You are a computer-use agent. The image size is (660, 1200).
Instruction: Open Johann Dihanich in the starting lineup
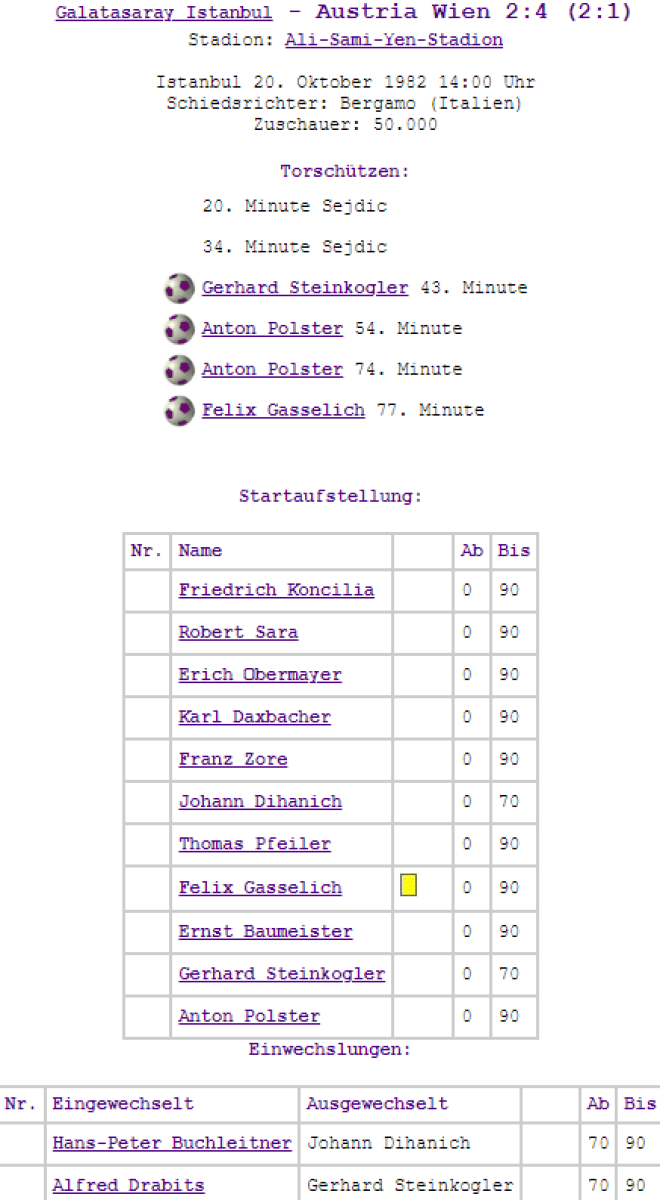click(x=260, y=802)
